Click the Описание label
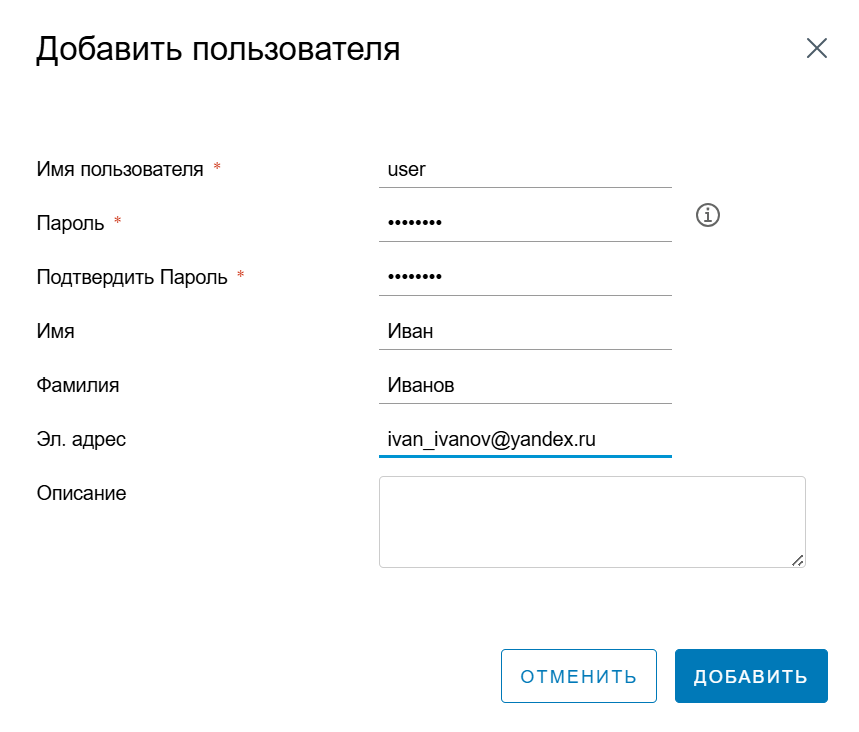 [x=82, y=493]
